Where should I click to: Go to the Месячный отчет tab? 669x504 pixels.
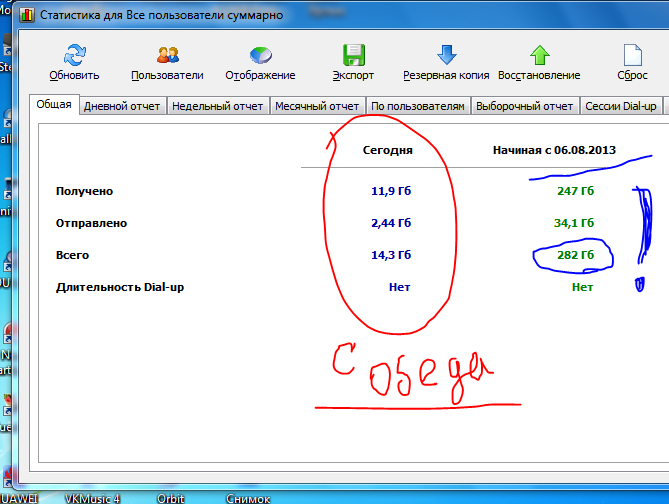317,106
